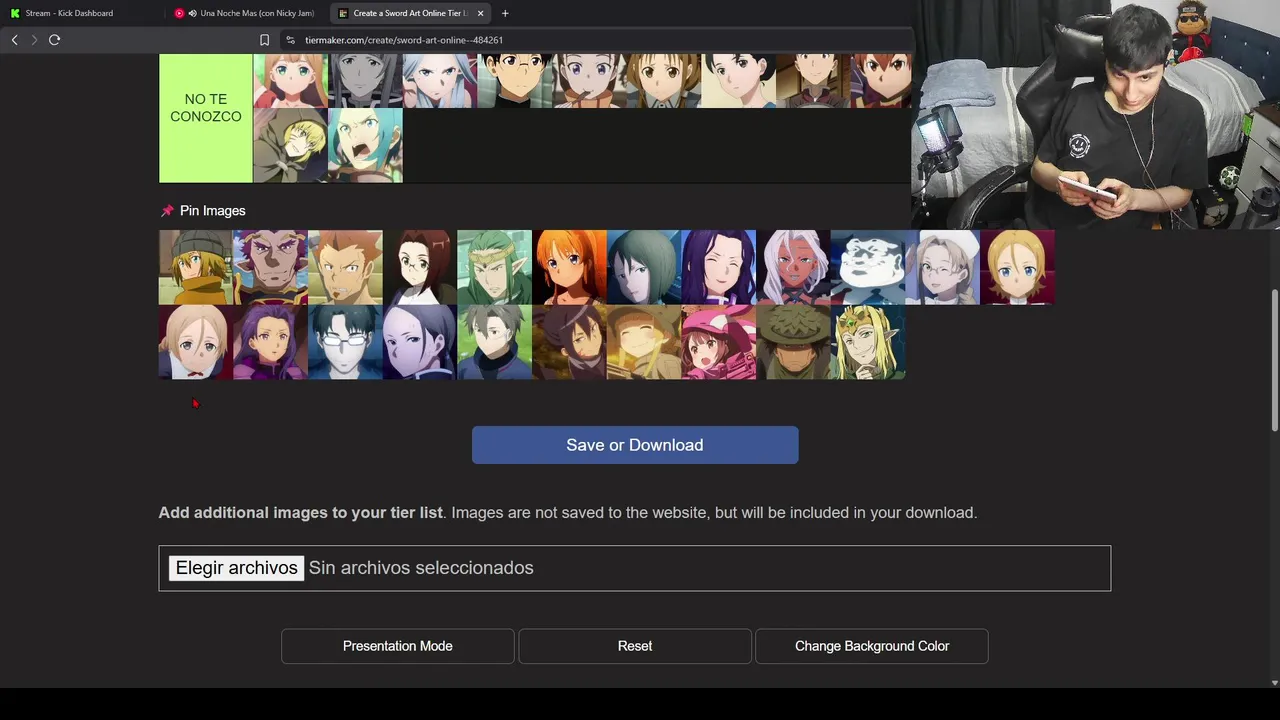Select the woman with the white nurse cap and glasses
Screen dimensions: 1280x720
click(942, 267)
